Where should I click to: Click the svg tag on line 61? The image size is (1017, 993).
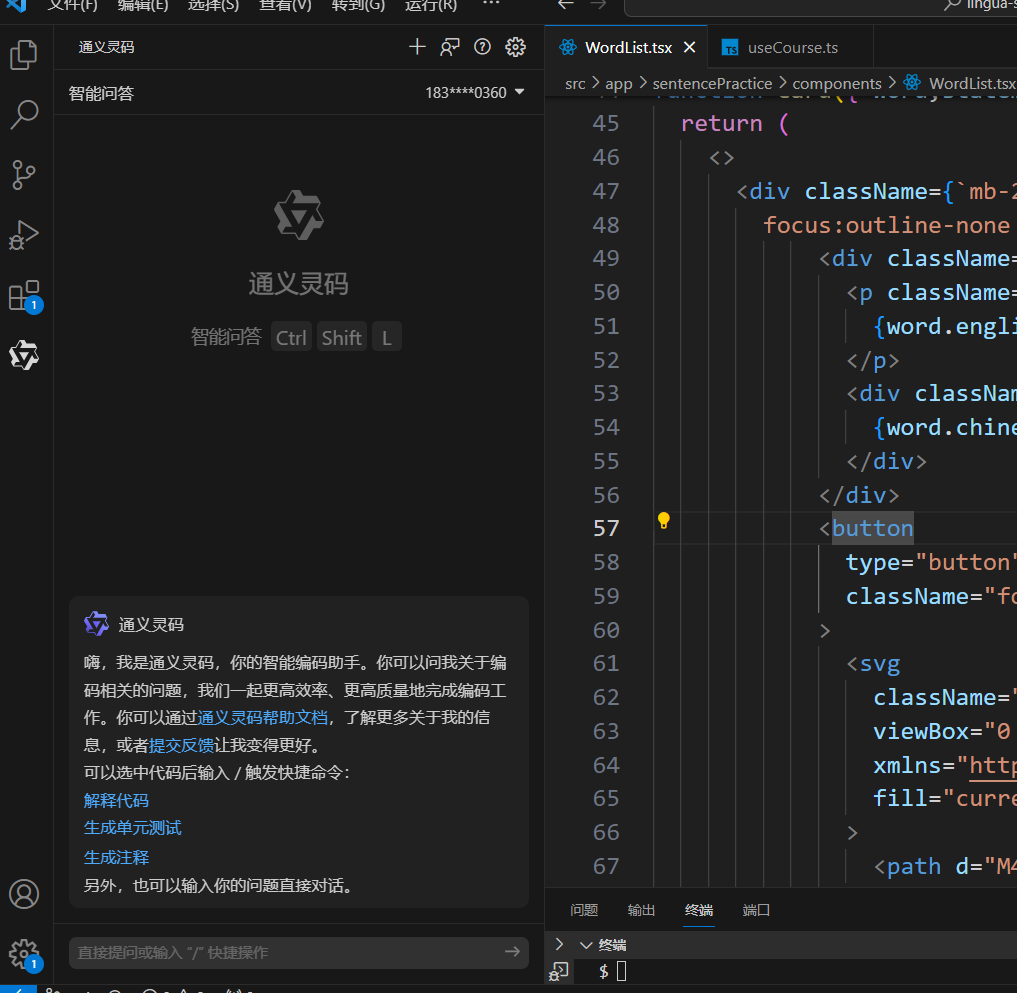pos(879,664)
